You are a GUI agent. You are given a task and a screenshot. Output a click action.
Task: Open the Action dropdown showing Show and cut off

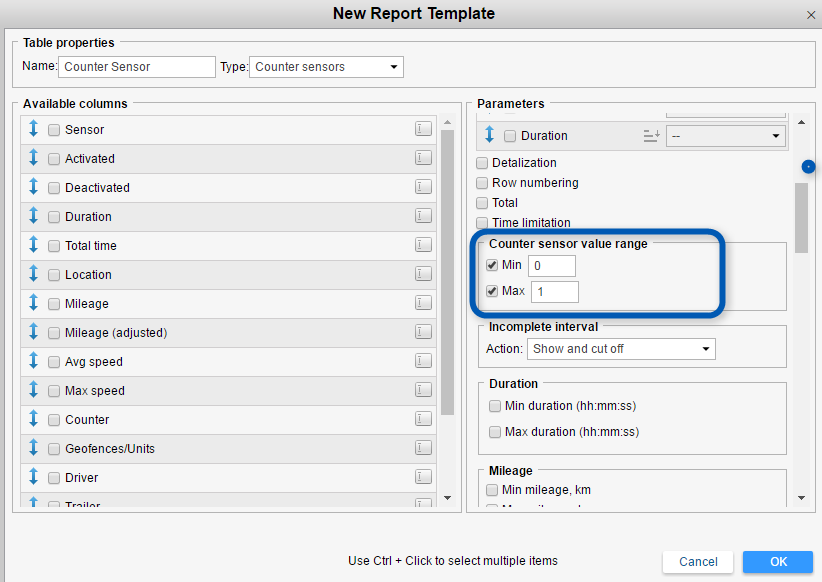[621, 349]
